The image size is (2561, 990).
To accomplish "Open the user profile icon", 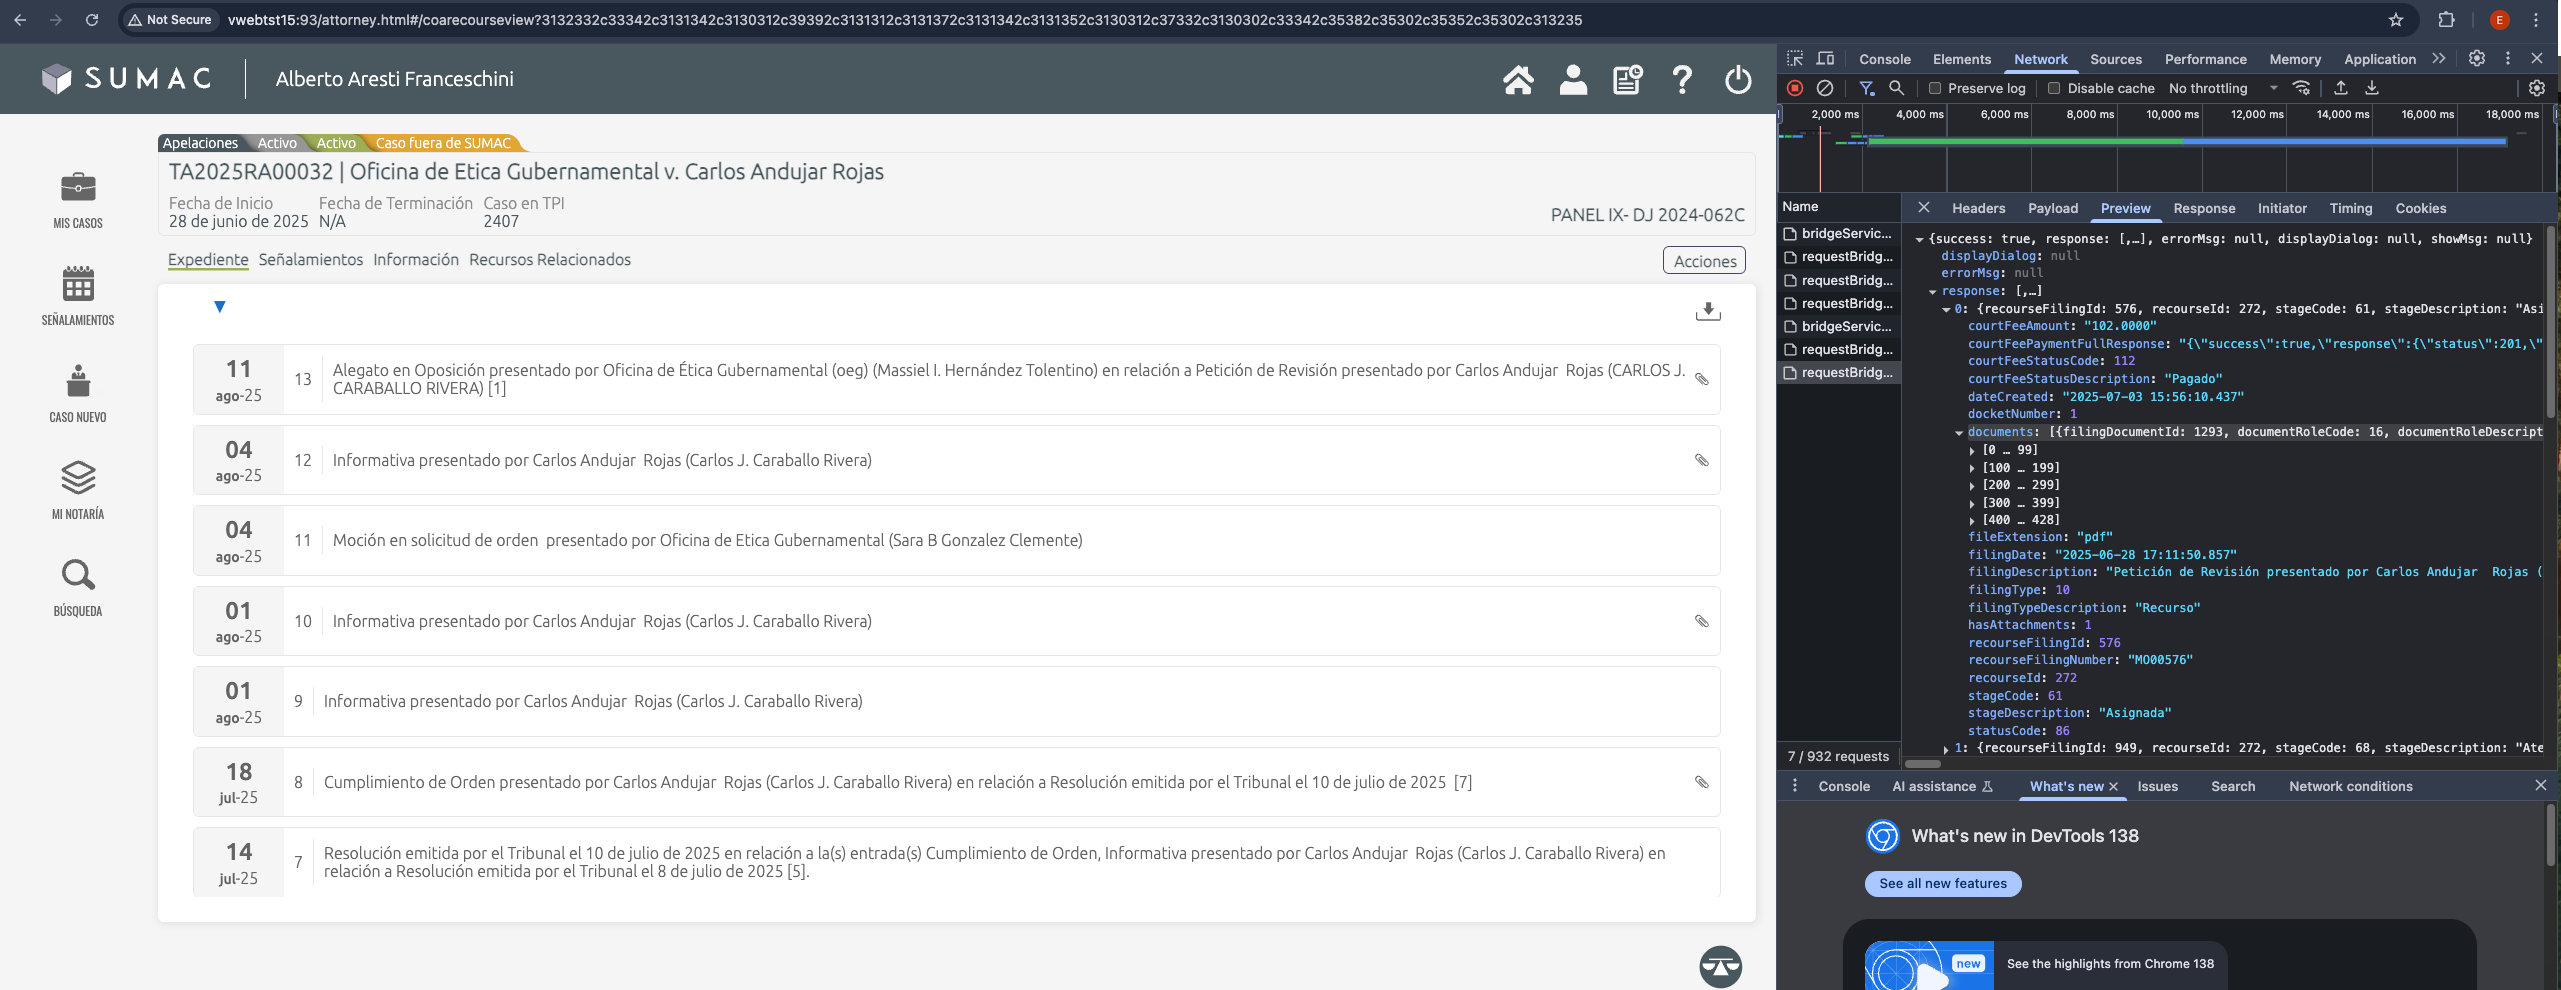I will pyautogui.click(x=1572, y=80).
